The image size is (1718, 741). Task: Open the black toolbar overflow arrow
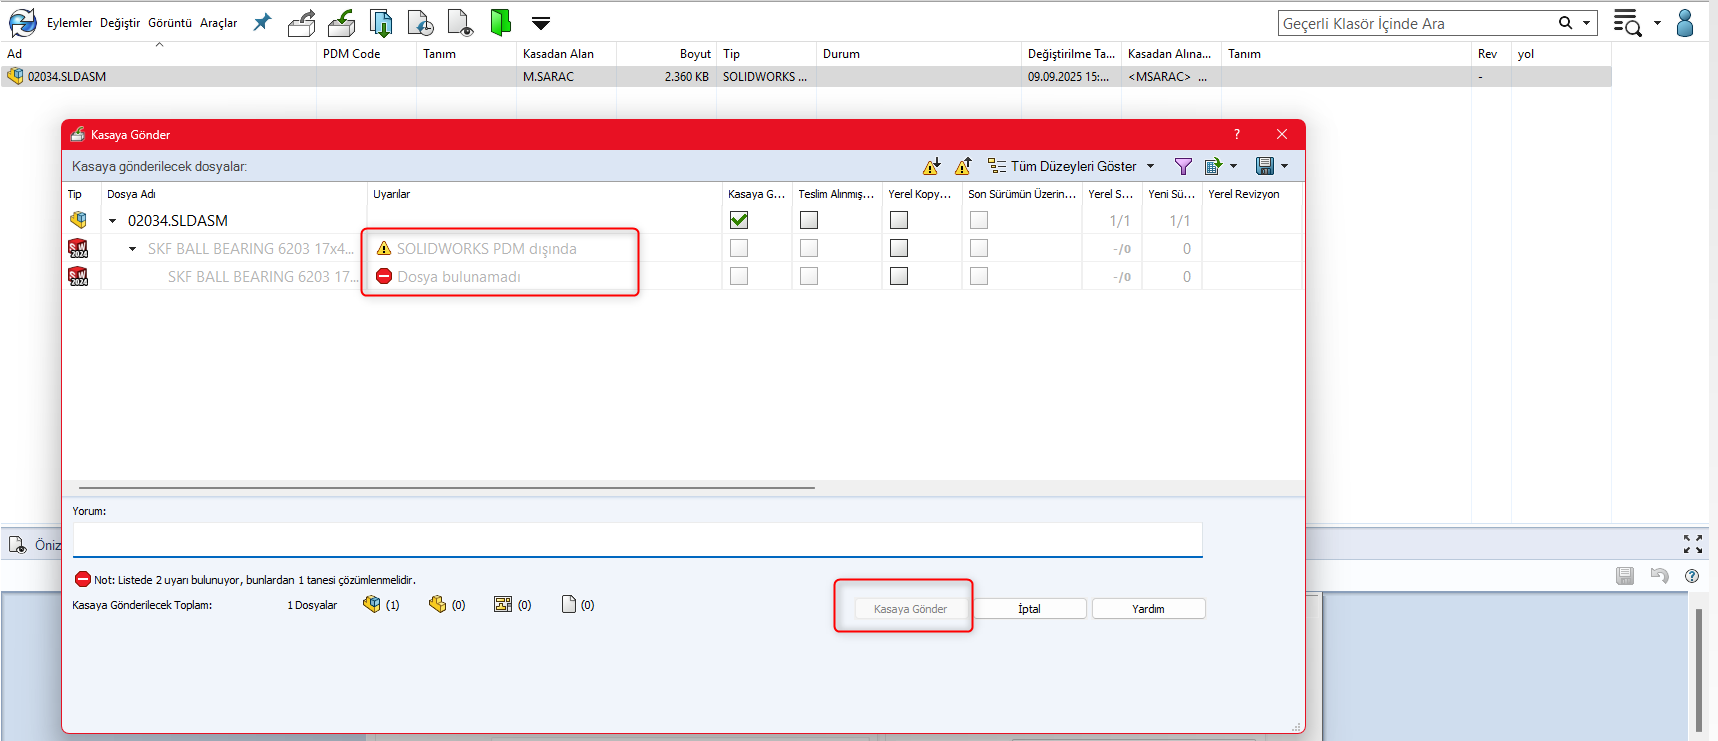541,23
